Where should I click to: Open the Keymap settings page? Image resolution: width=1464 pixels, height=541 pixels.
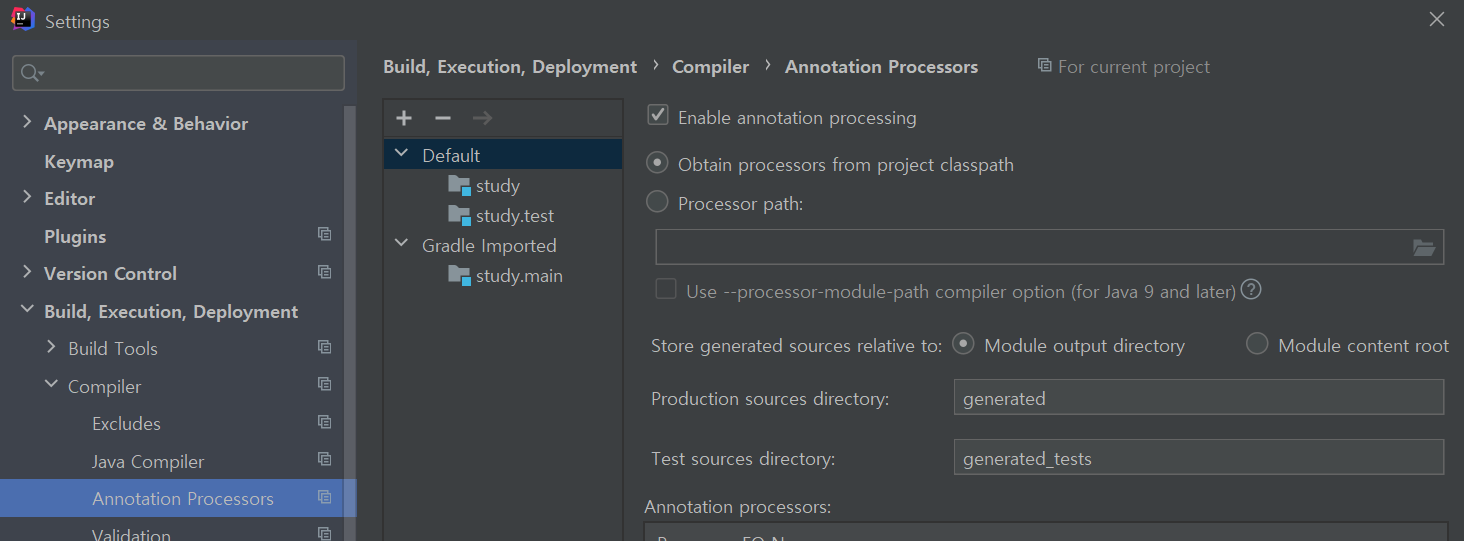[79, 161]
